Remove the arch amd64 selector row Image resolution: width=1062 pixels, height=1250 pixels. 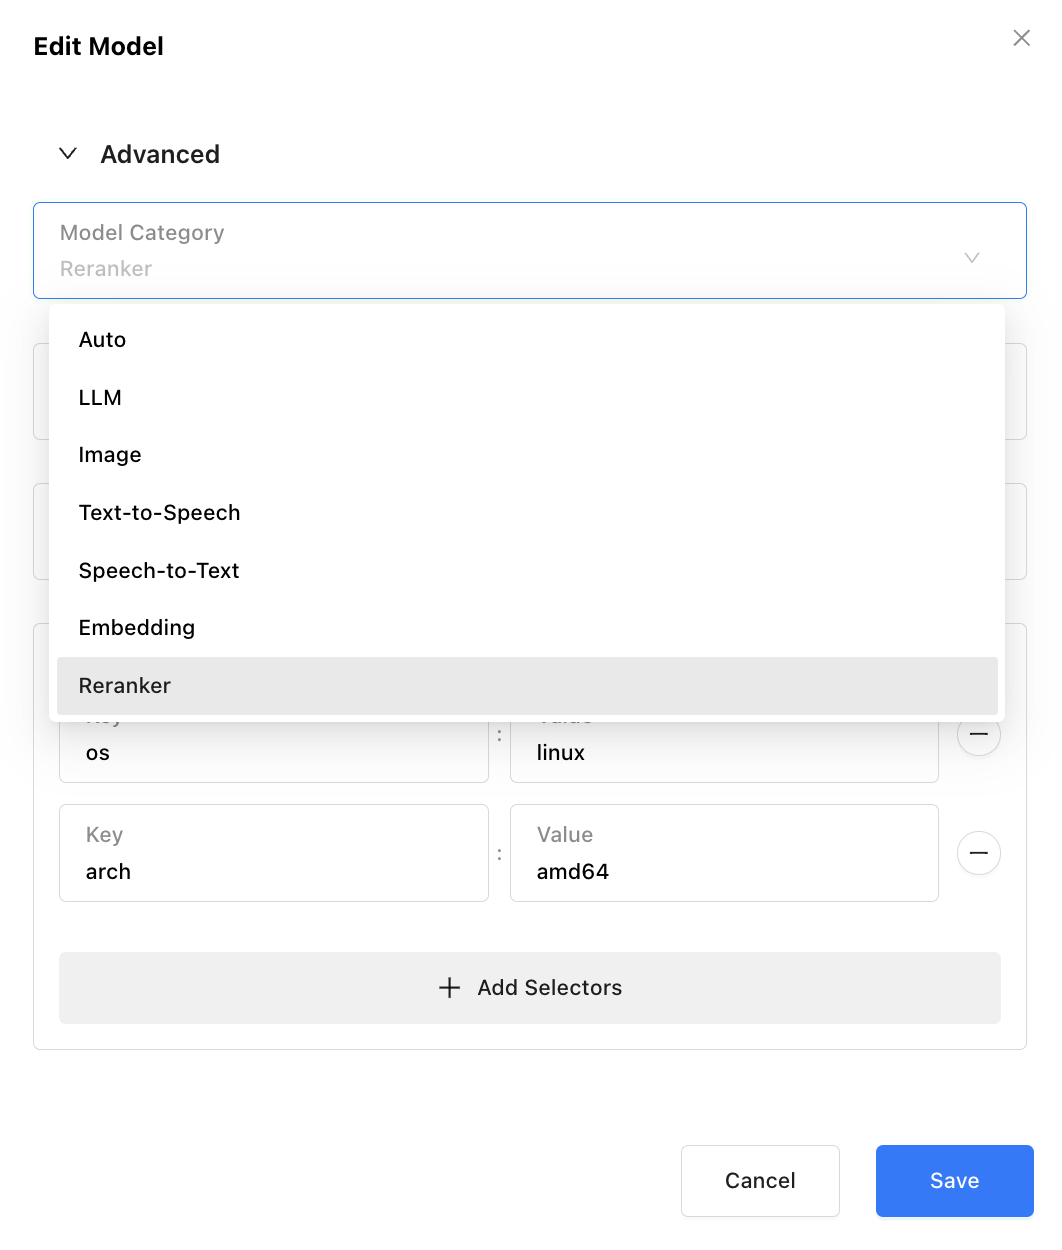979,853
